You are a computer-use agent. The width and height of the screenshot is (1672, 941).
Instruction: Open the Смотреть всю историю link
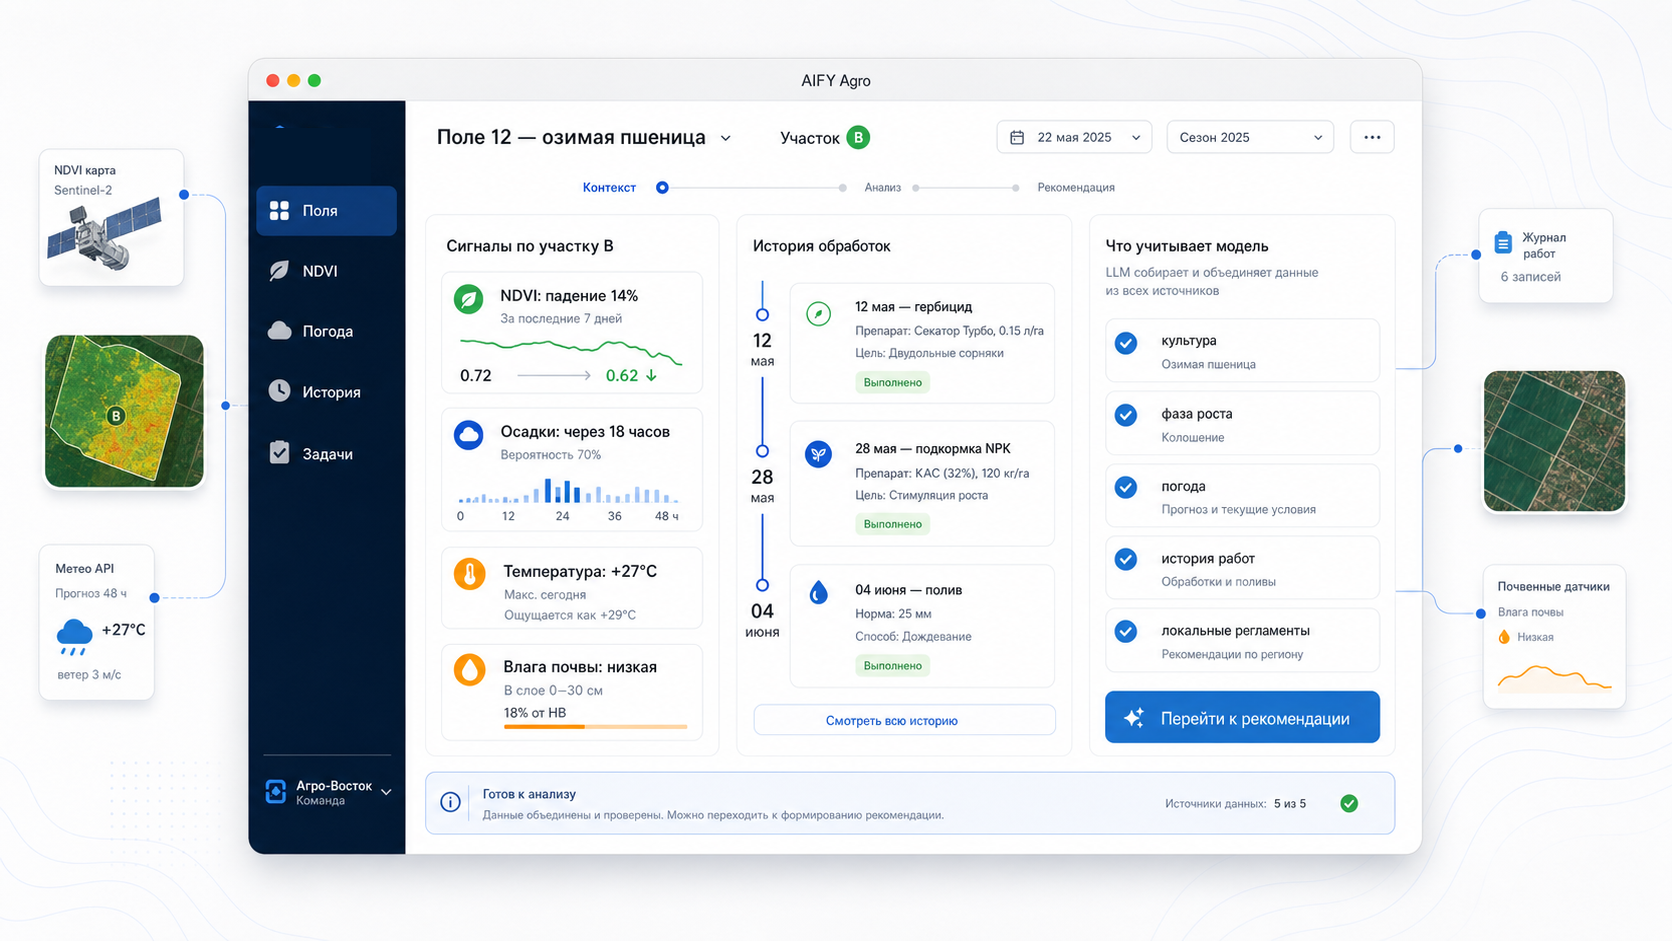tap(891, 720)
